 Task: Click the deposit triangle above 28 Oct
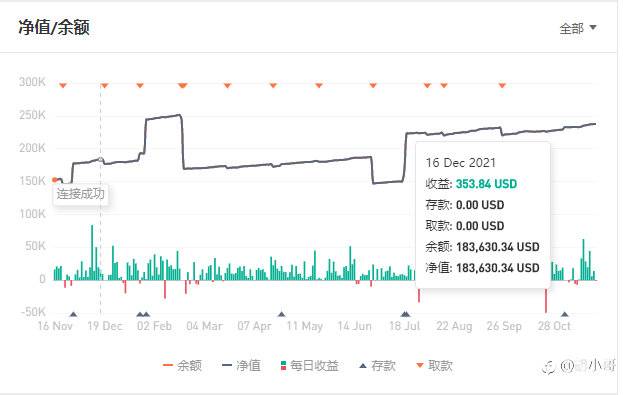pos(565,314)
